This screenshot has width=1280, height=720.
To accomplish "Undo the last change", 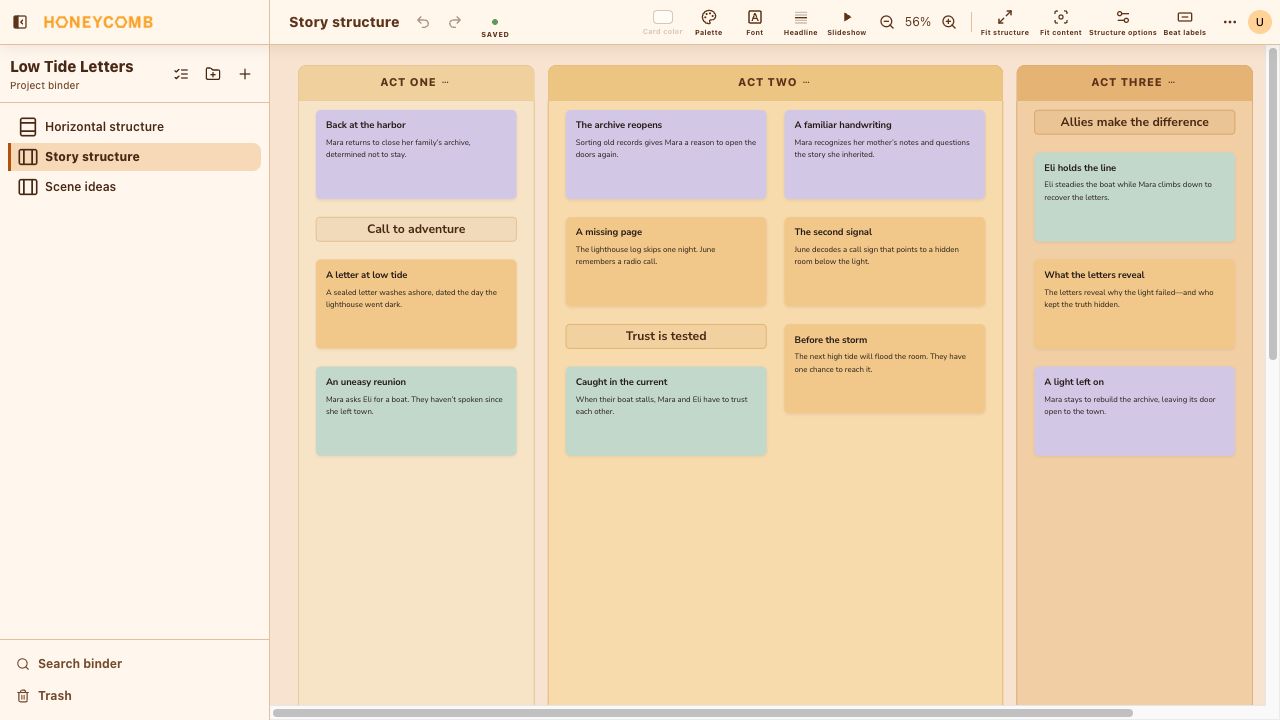I will click(423, 22).
